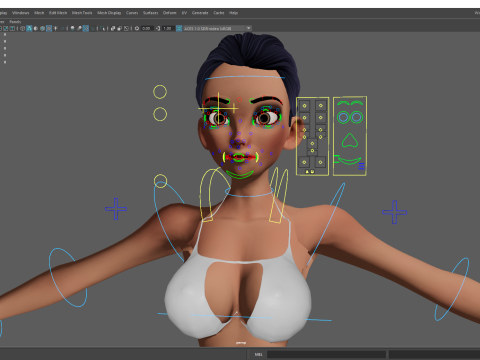Select the blue head ring above forehead
The width and height of the screenshot is (480, 360).
click(245, 78)
